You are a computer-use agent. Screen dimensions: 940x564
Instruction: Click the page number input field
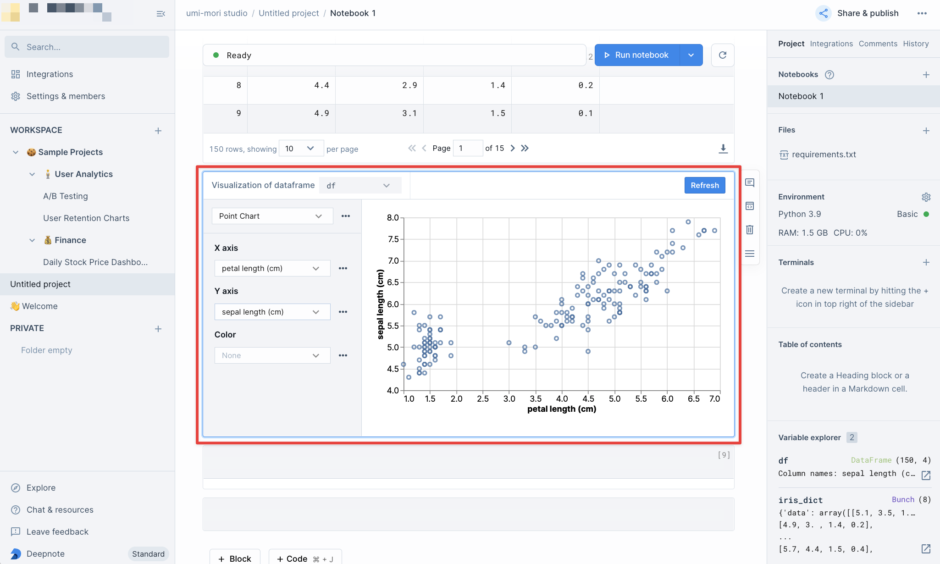[468, 148]
